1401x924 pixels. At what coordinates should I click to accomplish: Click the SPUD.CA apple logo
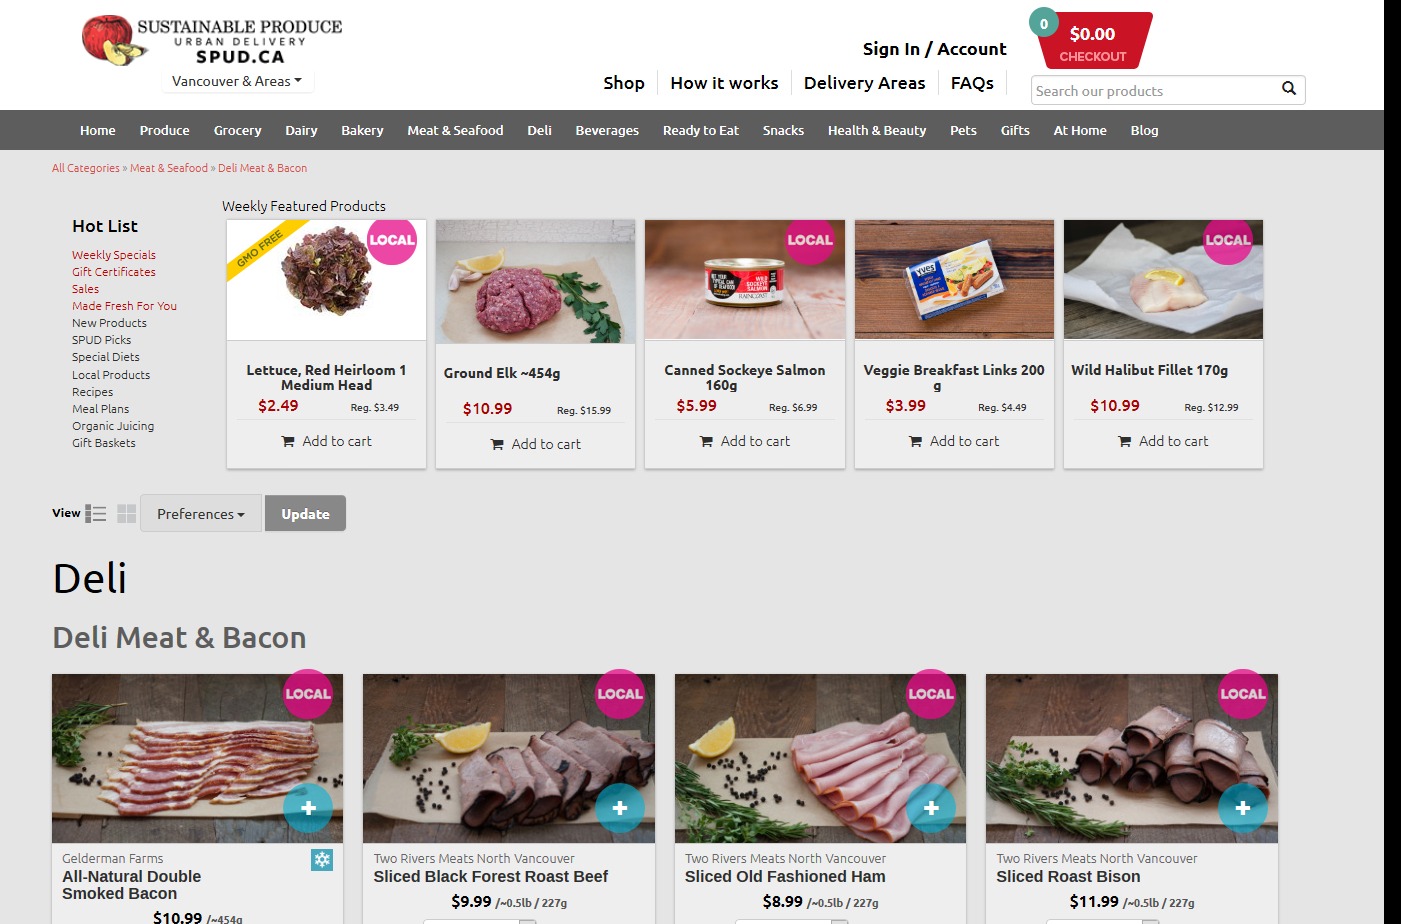tap(112, 41)
